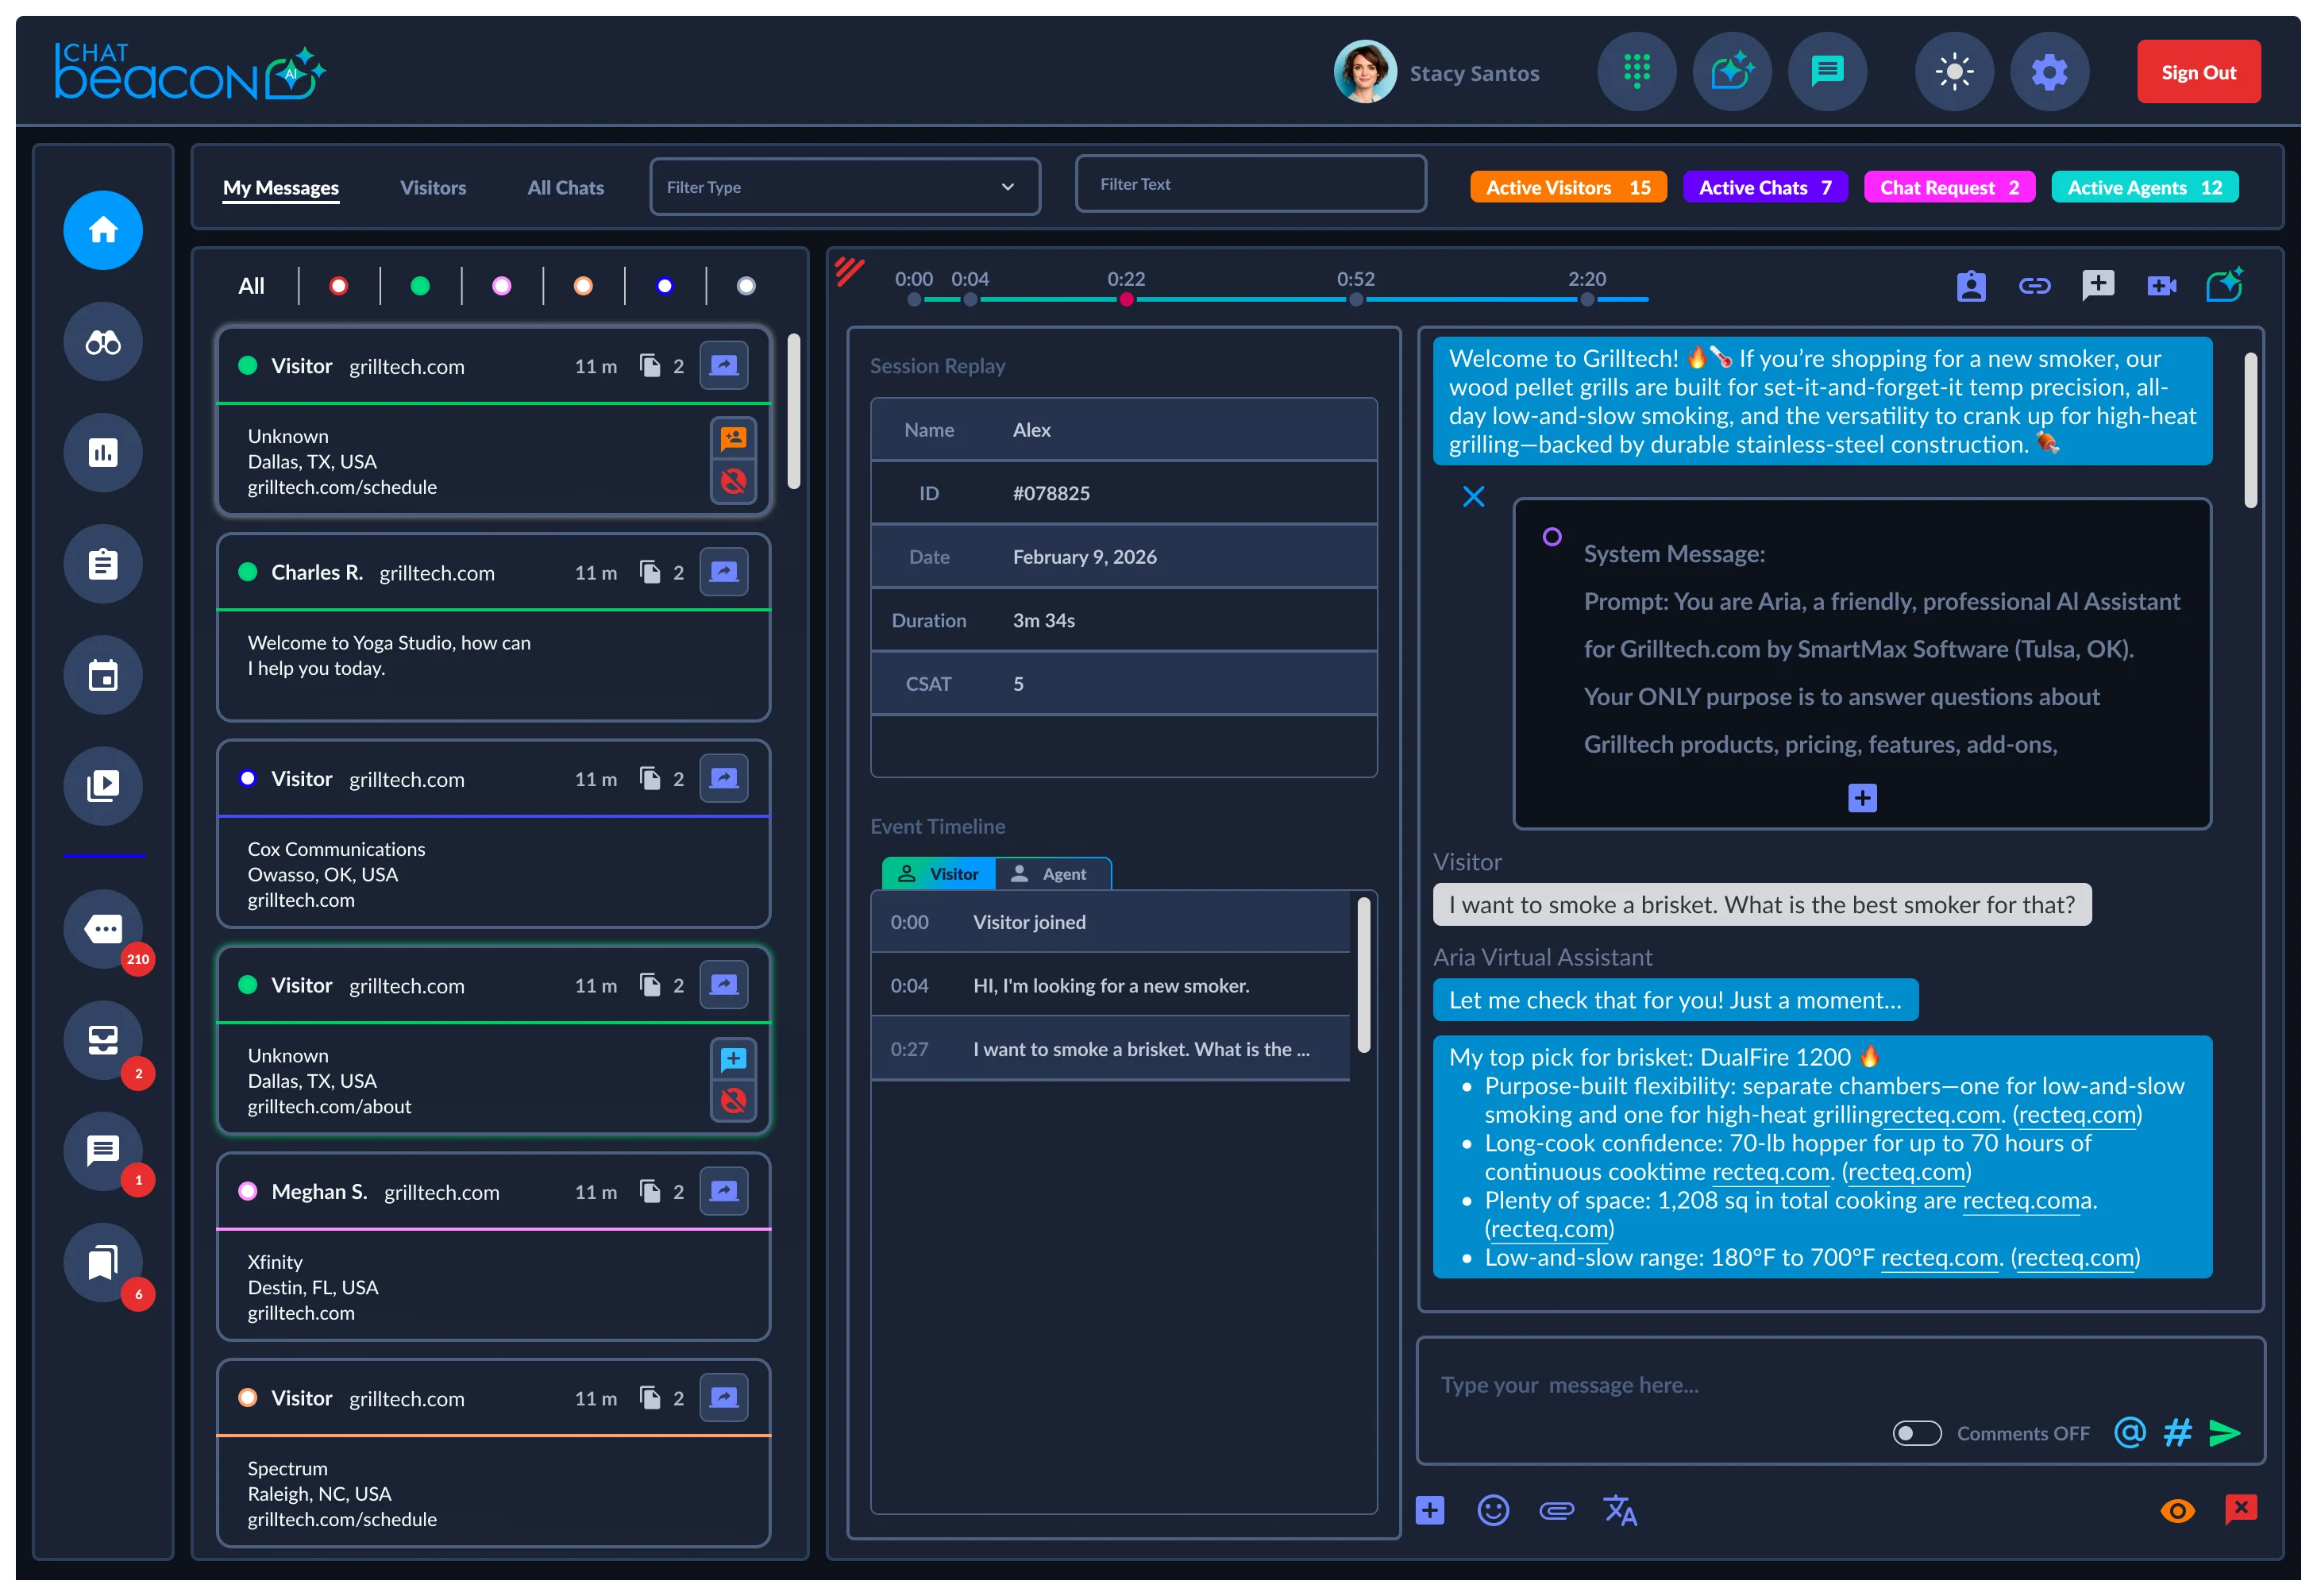This screenshot has height=1596, width=2317.
Task: Jump to 0:52 on the session timeline
Action: click(x=1355, y=299)
